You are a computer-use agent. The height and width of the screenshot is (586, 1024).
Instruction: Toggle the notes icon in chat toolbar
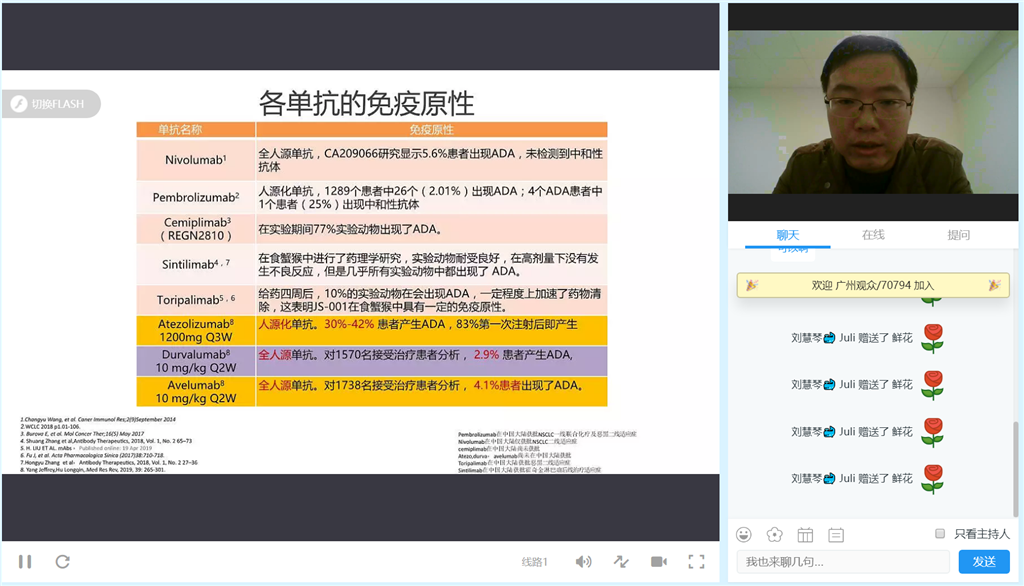coord(837,534)
